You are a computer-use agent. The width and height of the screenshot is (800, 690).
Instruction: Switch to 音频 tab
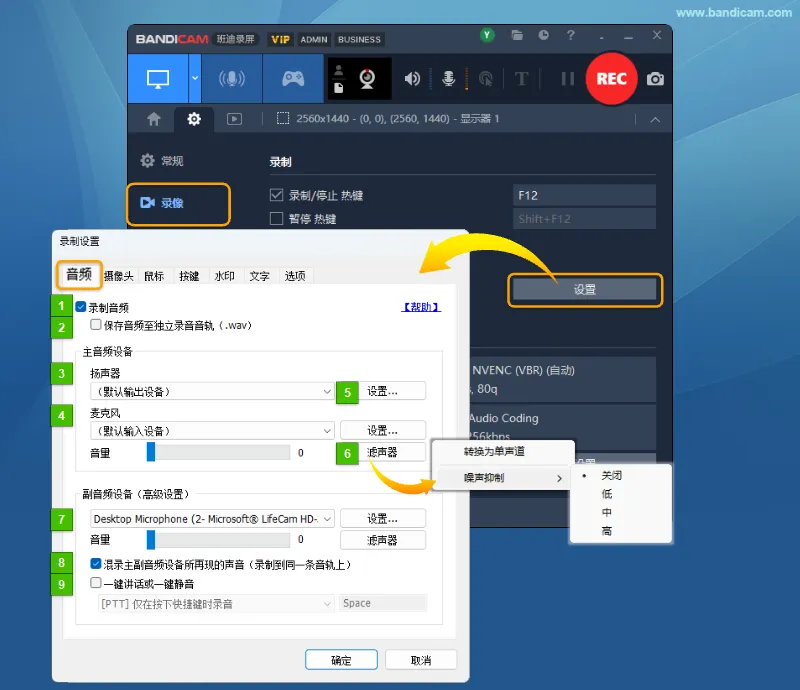point(79,275)
